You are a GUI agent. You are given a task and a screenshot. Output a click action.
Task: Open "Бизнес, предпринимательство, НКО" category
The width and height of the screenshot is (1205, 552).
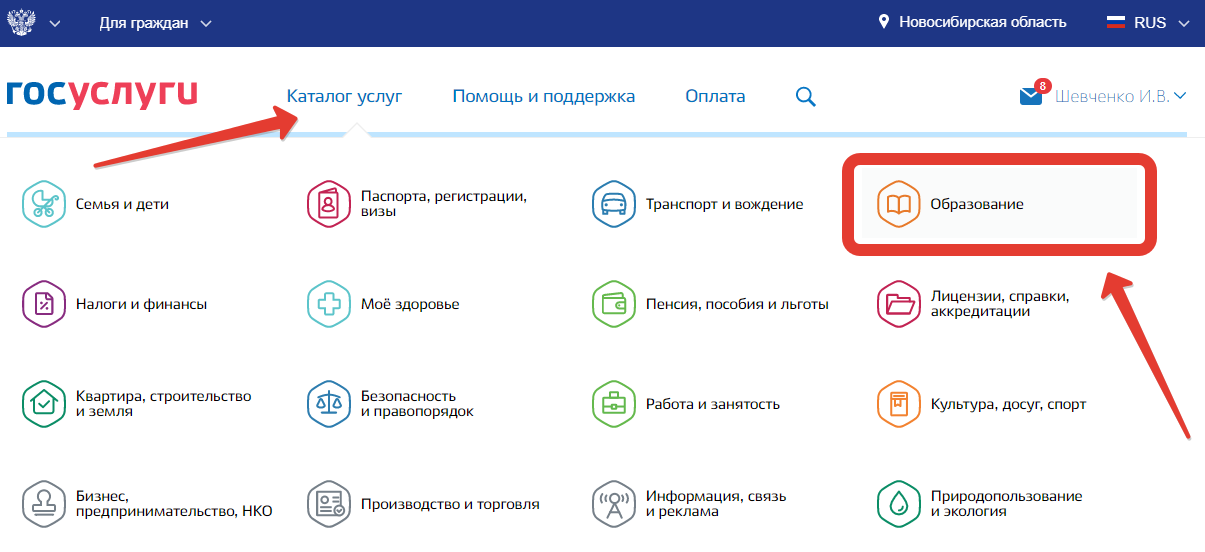click(174, 504)
